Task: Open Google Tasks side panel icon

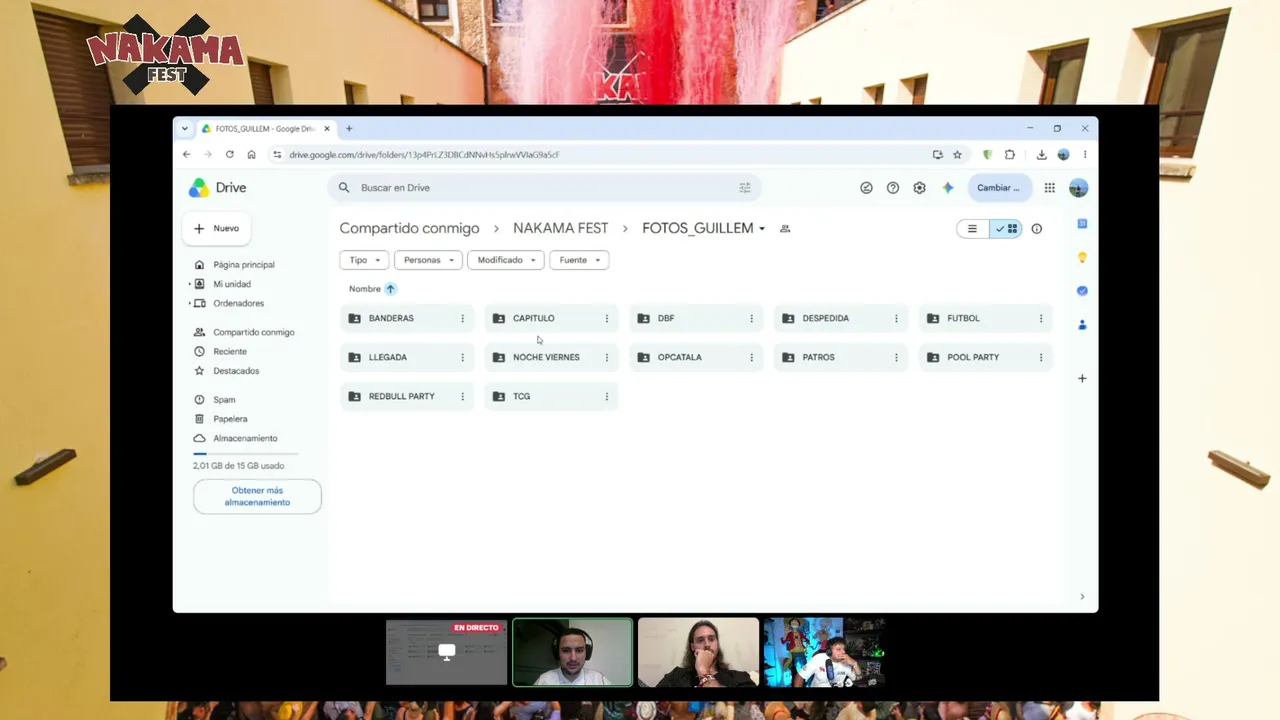Action: click(x=1082, y=291)
